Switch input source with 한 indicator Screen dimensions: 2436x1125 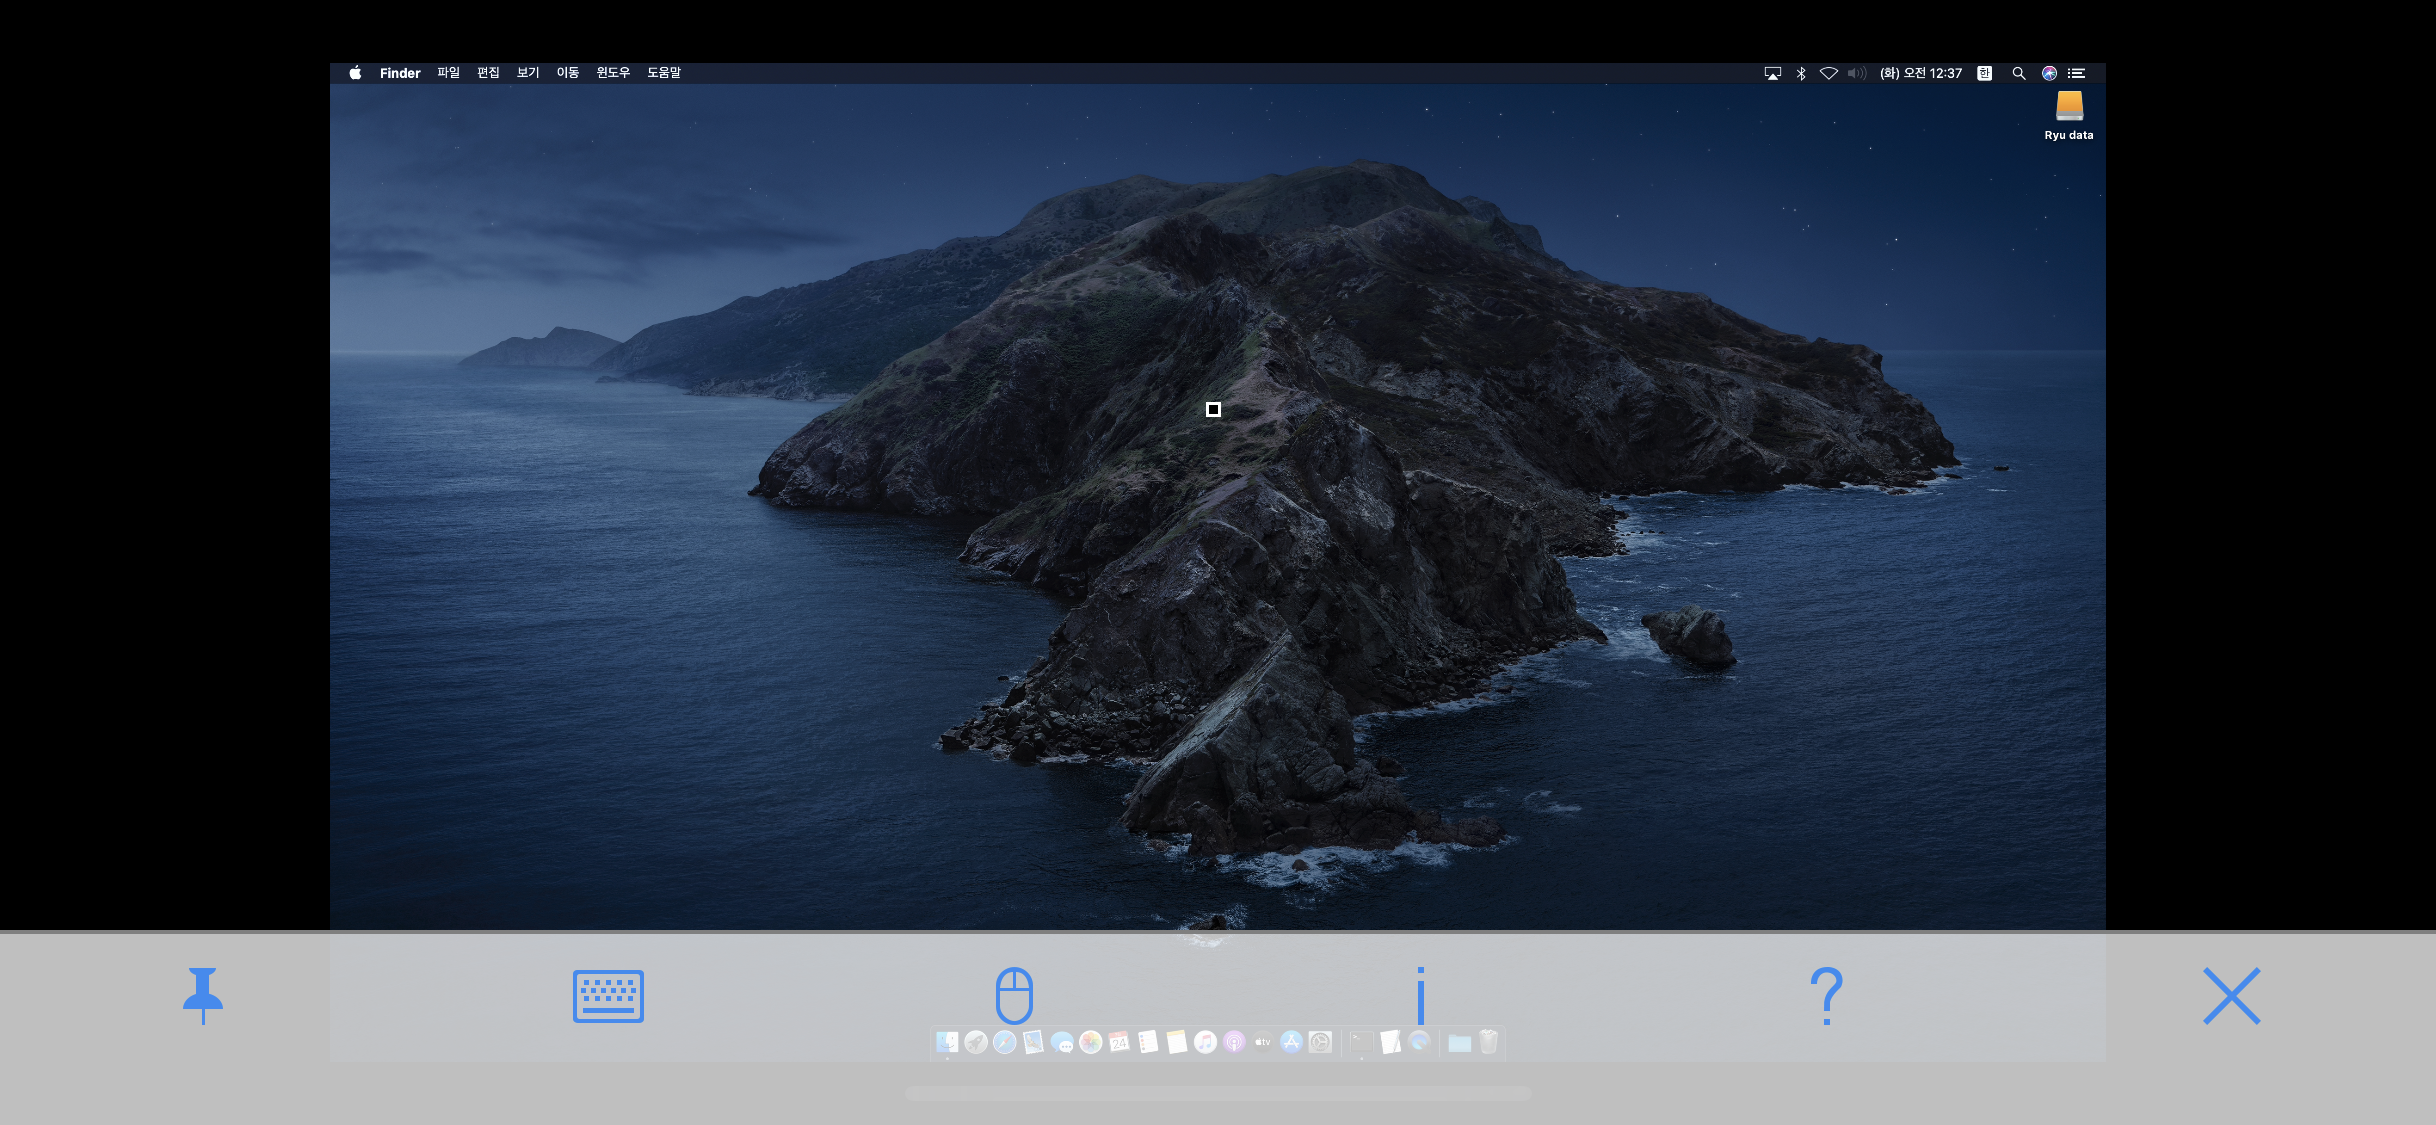click(1985, 73)
